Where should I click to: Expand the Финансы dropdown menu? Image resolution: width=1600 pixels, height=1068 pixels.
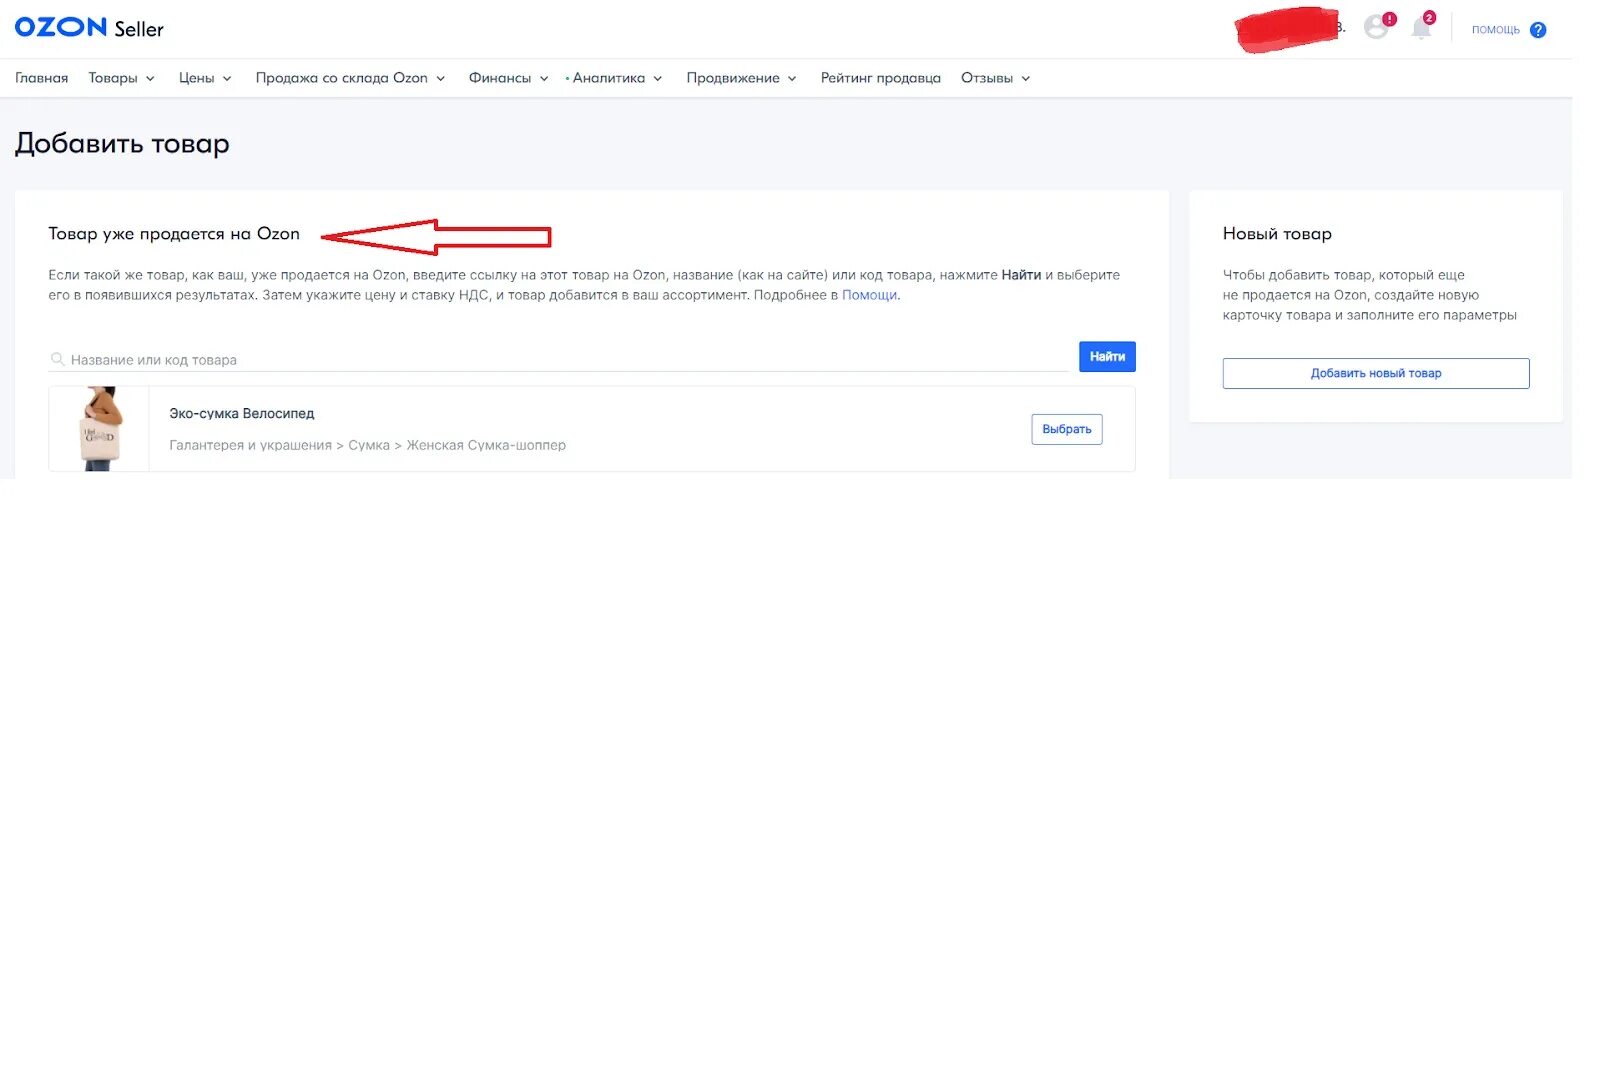pyautogui.click(x=508, y=78)
